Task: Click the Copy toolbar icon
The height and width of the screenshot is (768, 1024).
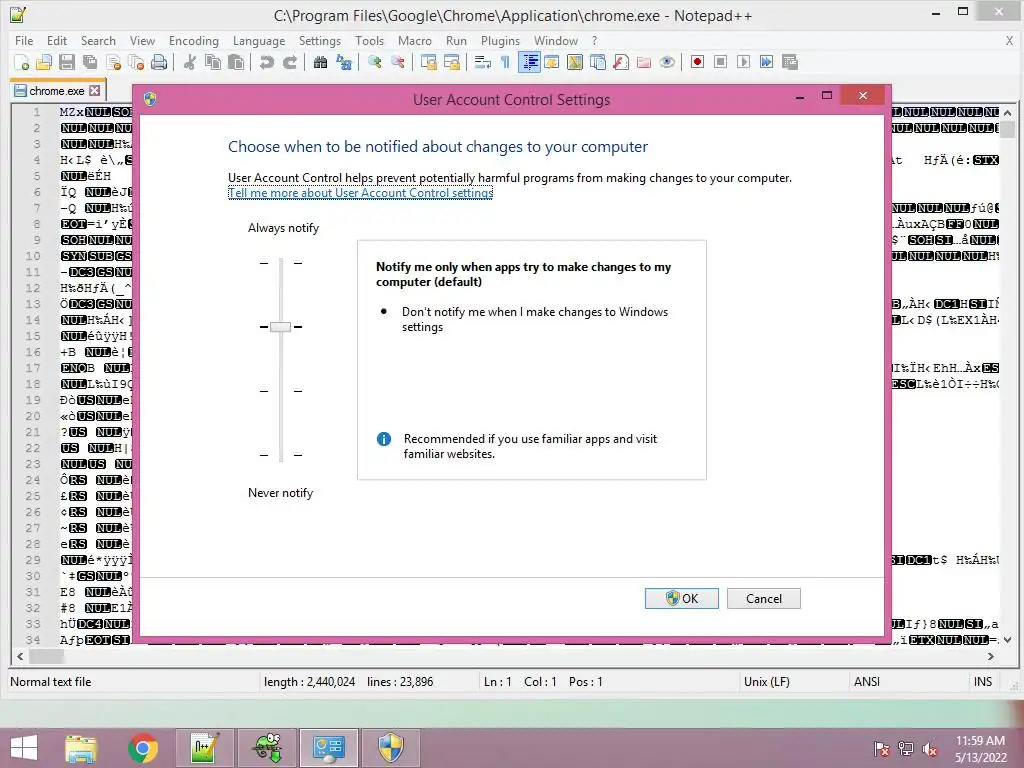Action: [213, 62]
